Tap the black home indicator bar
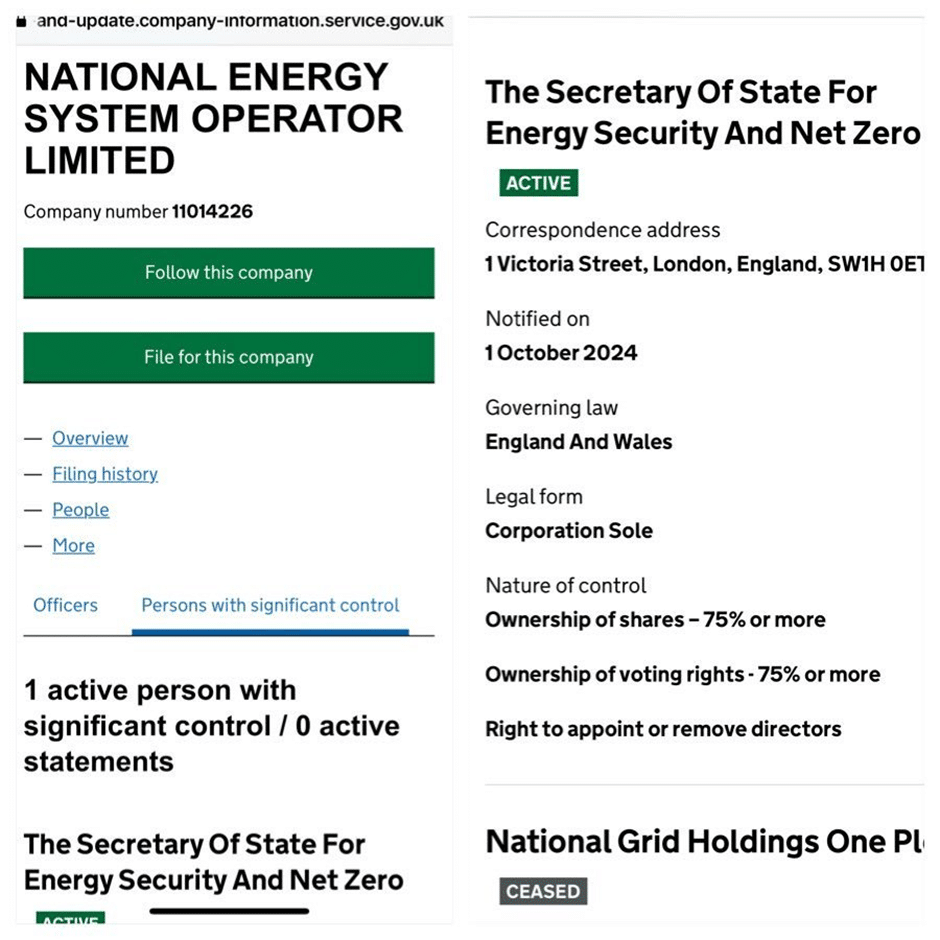 (x=229, y=911)
